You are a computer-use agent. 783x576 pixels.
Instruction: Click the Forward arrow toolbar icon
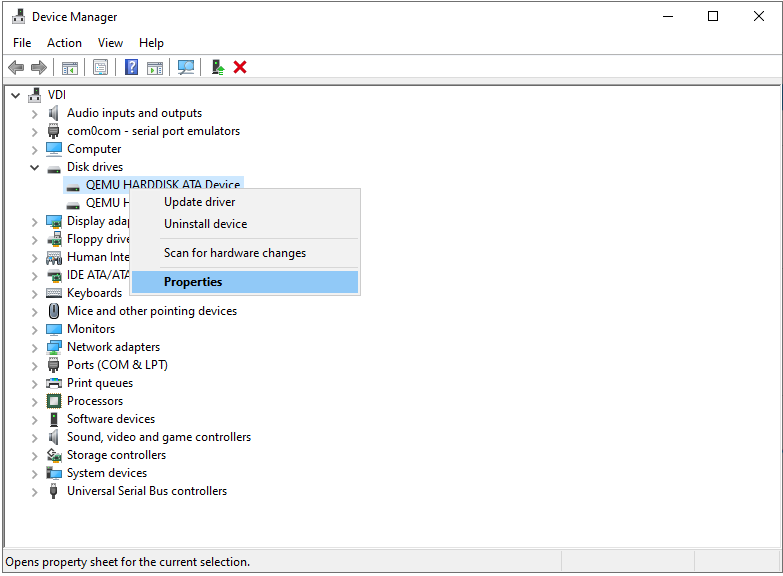(x=38, y=67)
